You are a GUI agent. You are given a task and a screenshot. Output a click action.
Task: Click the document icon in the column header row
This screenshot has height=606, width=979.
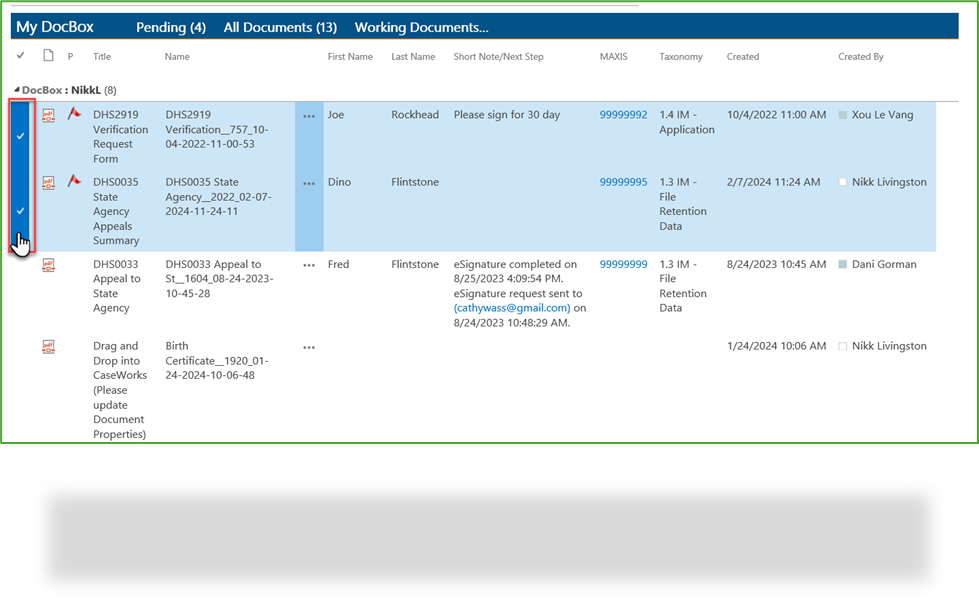click(x=47, y=57)
